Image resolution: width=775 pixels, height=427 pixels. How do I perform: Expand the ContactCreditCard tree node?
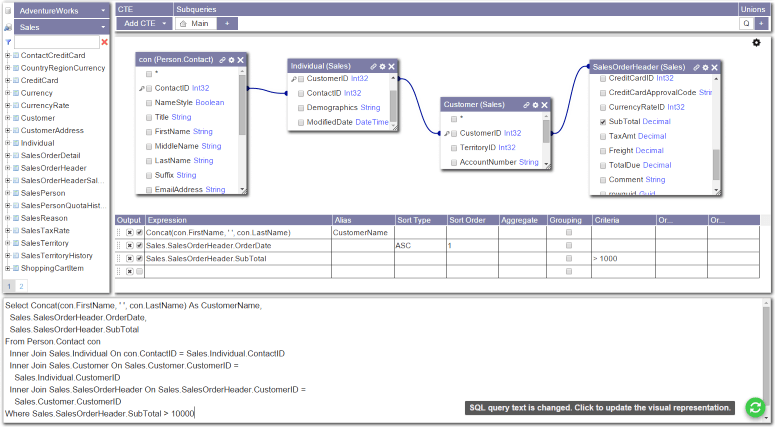(x=7, y=55)
